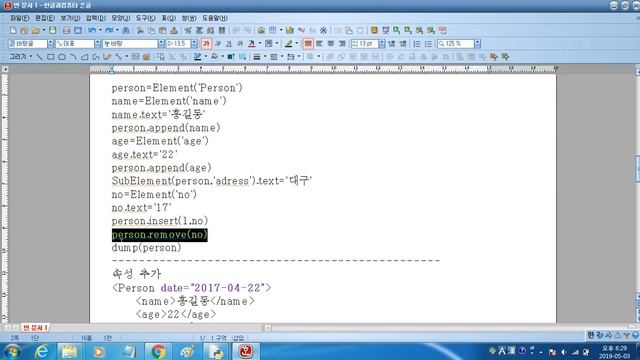640x360 pixels.
Task: Click the print icon
Action: point(66,31)
